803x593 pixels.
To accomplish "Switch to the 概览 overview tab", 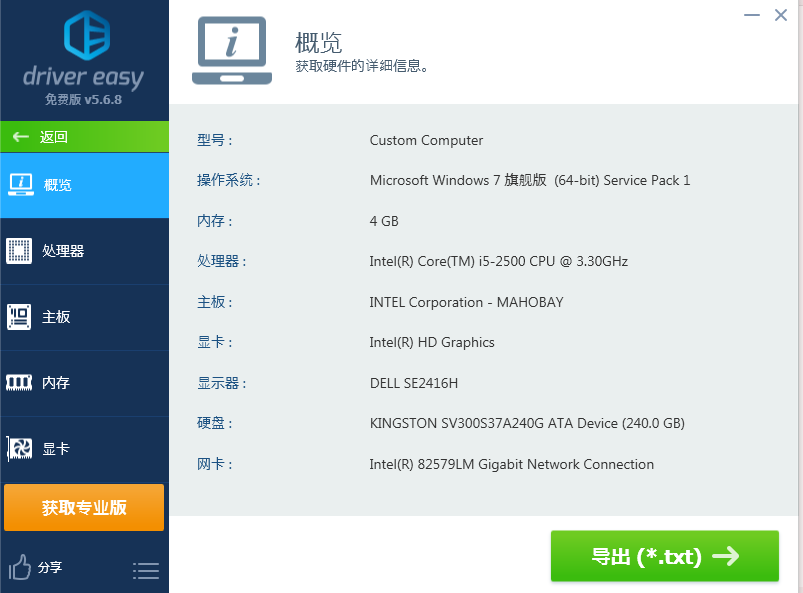I will [x=60, y=185].
